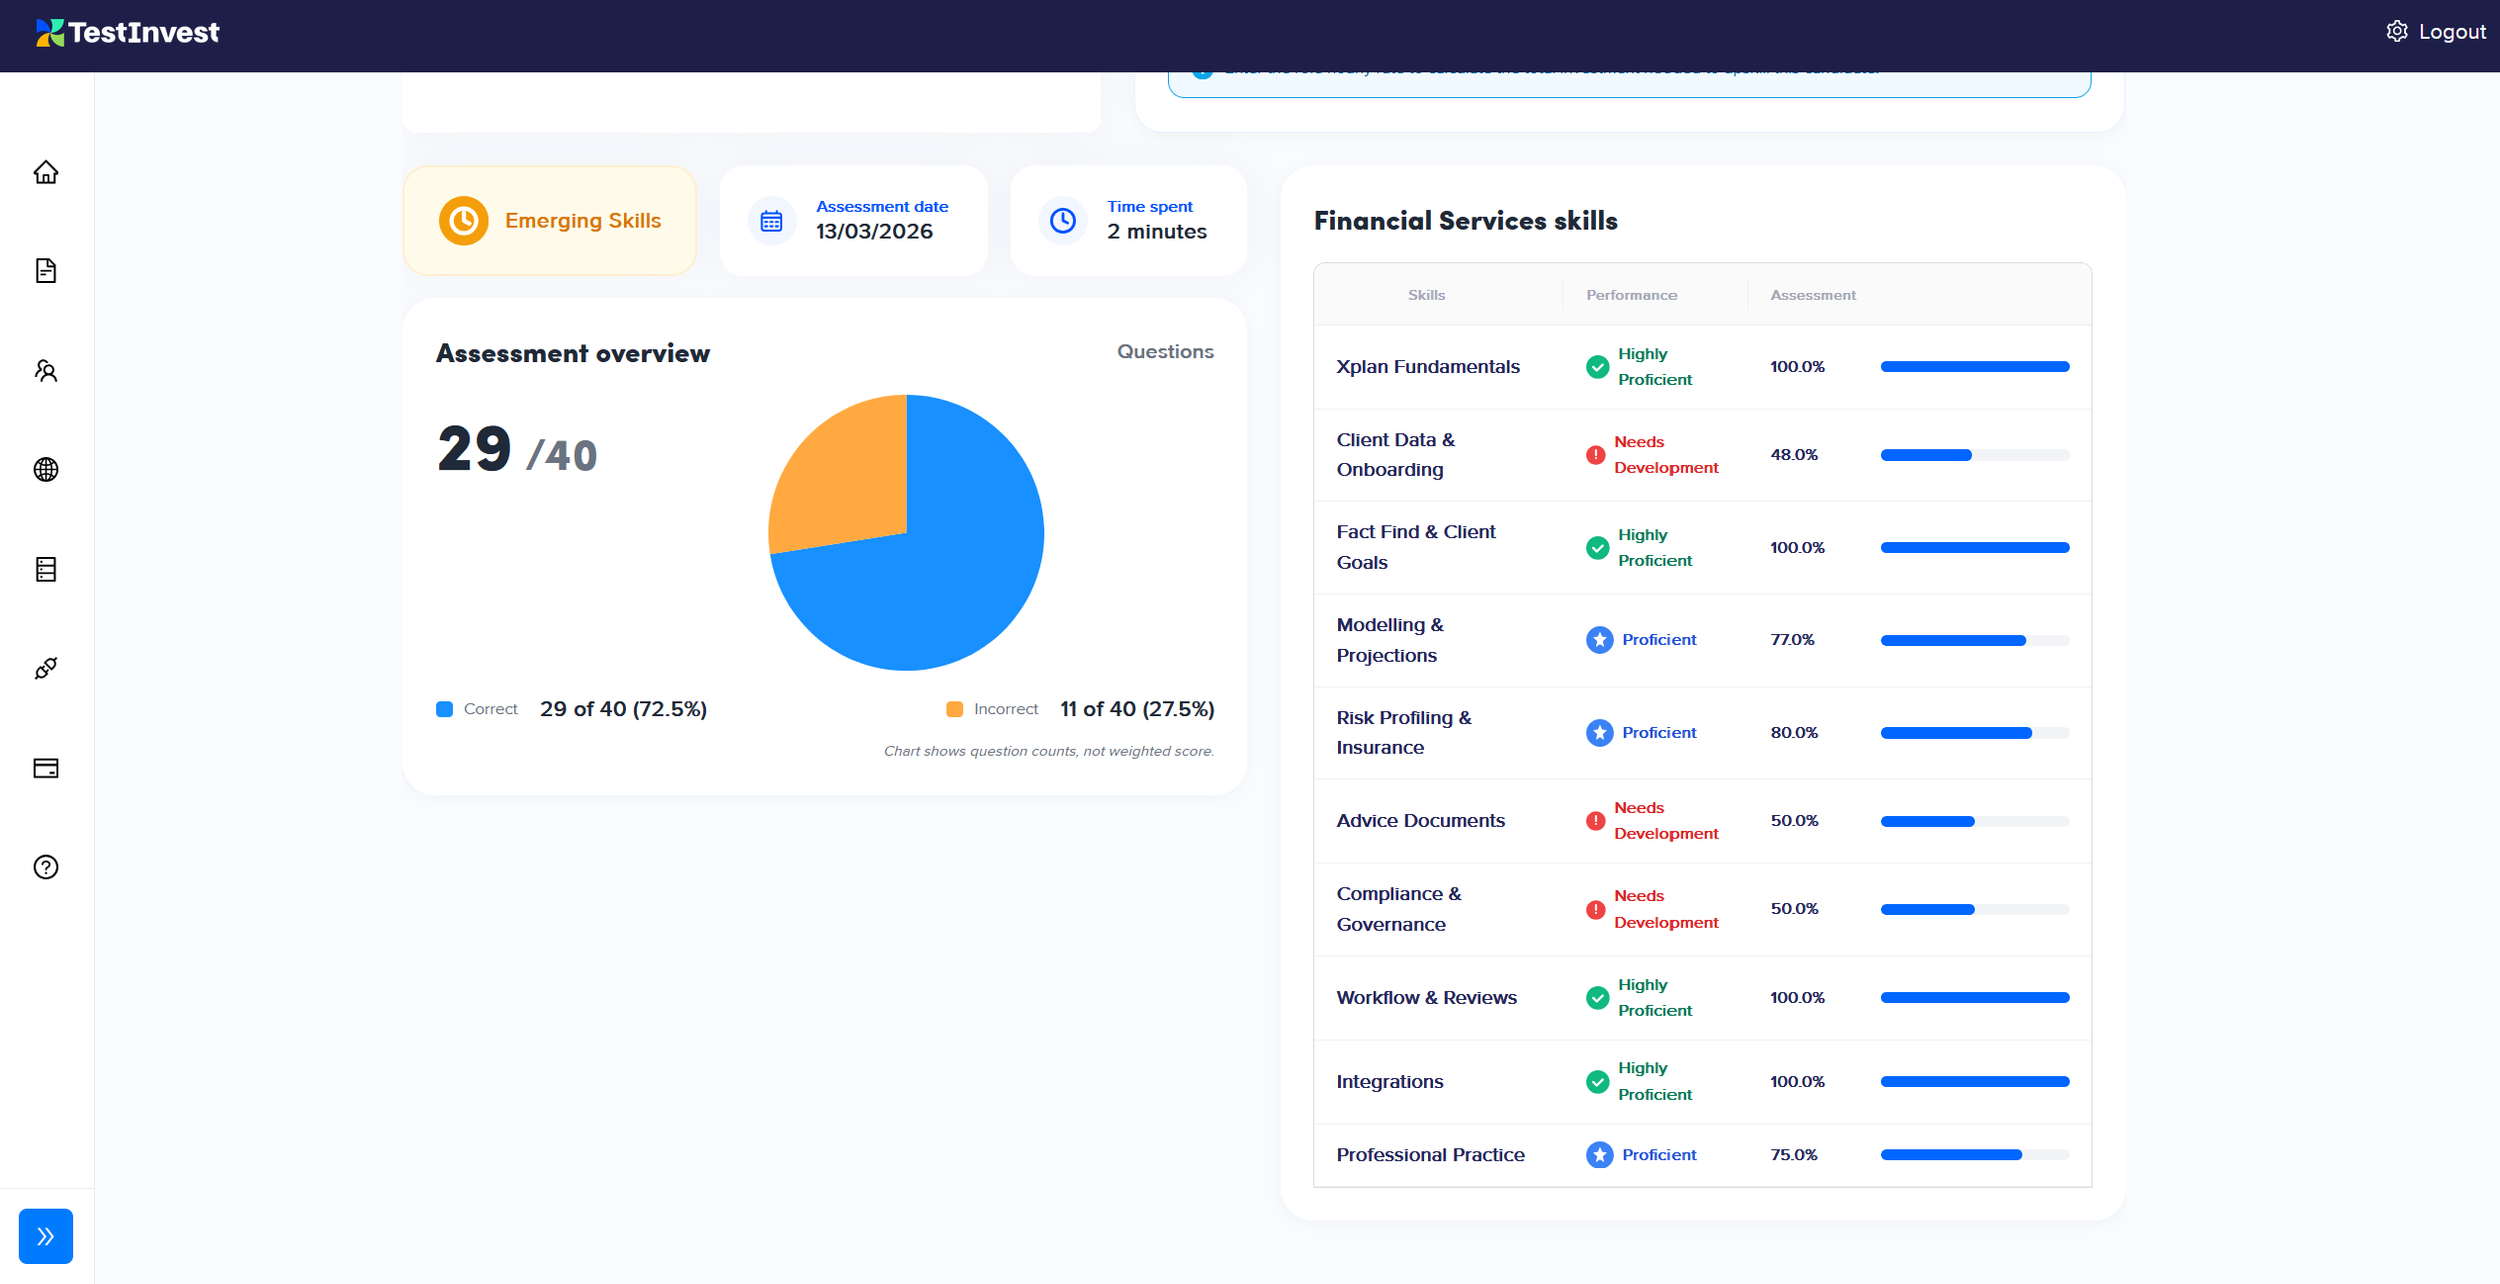Click the Performance column header
2500x1284 pixels.
tap(1631, 295)
